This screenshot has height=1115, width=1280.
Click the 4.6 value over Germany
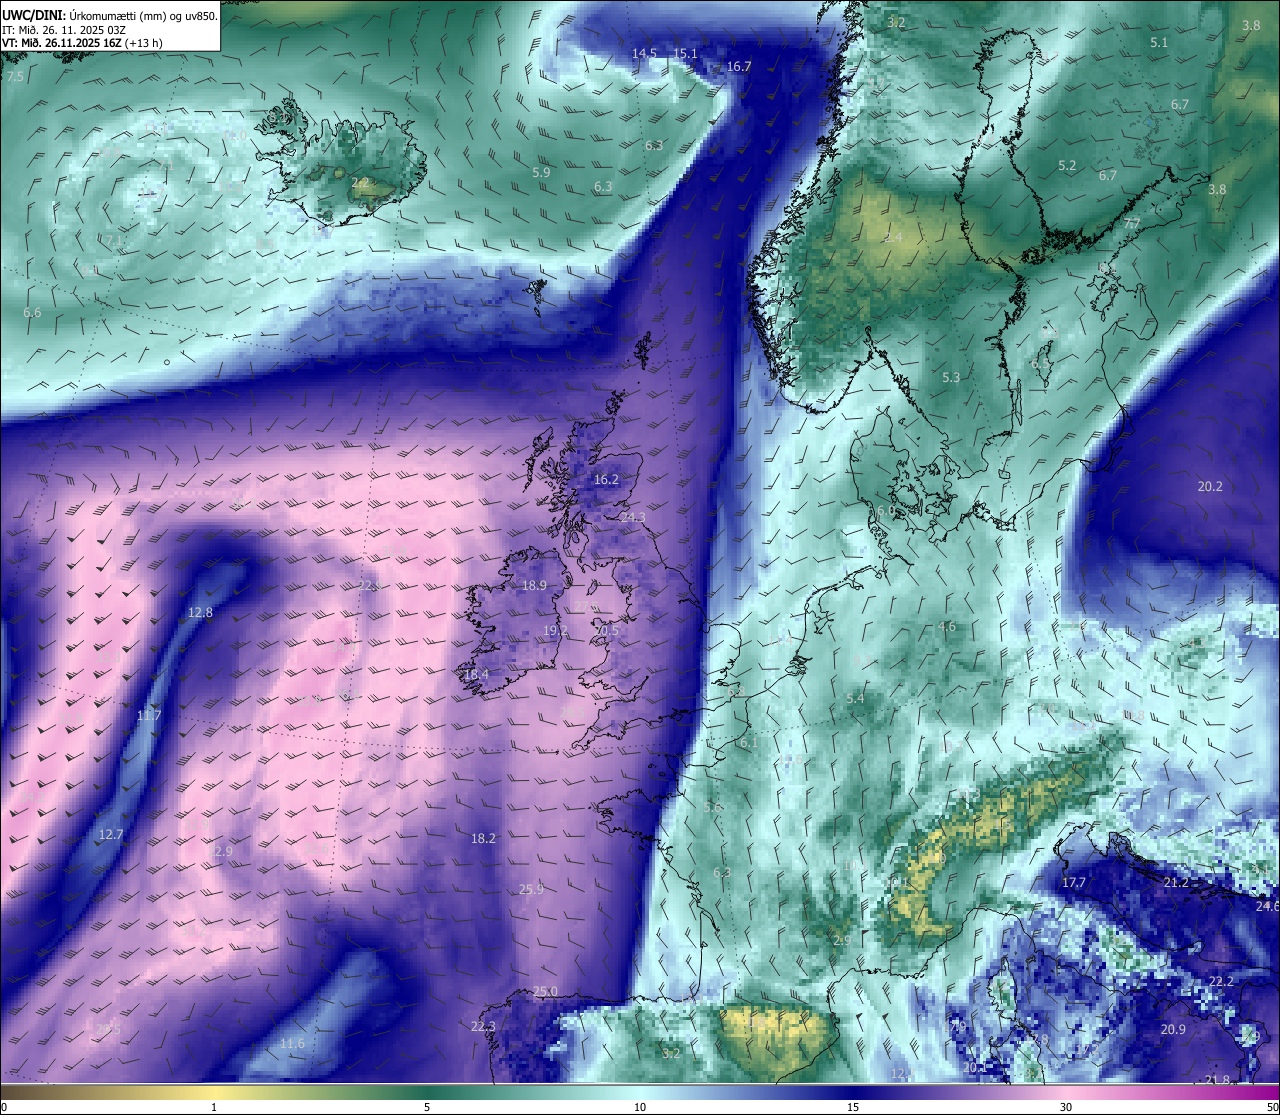pos(947,627)
